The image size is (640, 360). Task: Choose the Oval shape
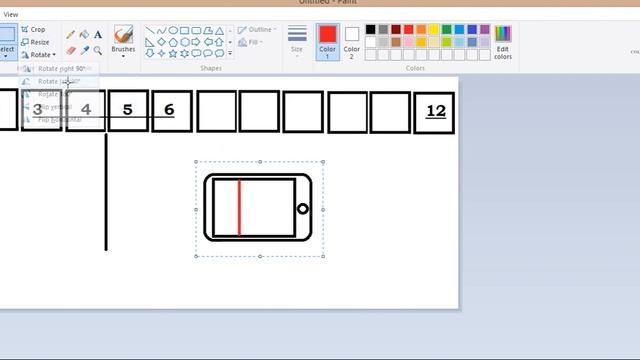point(173,31)
